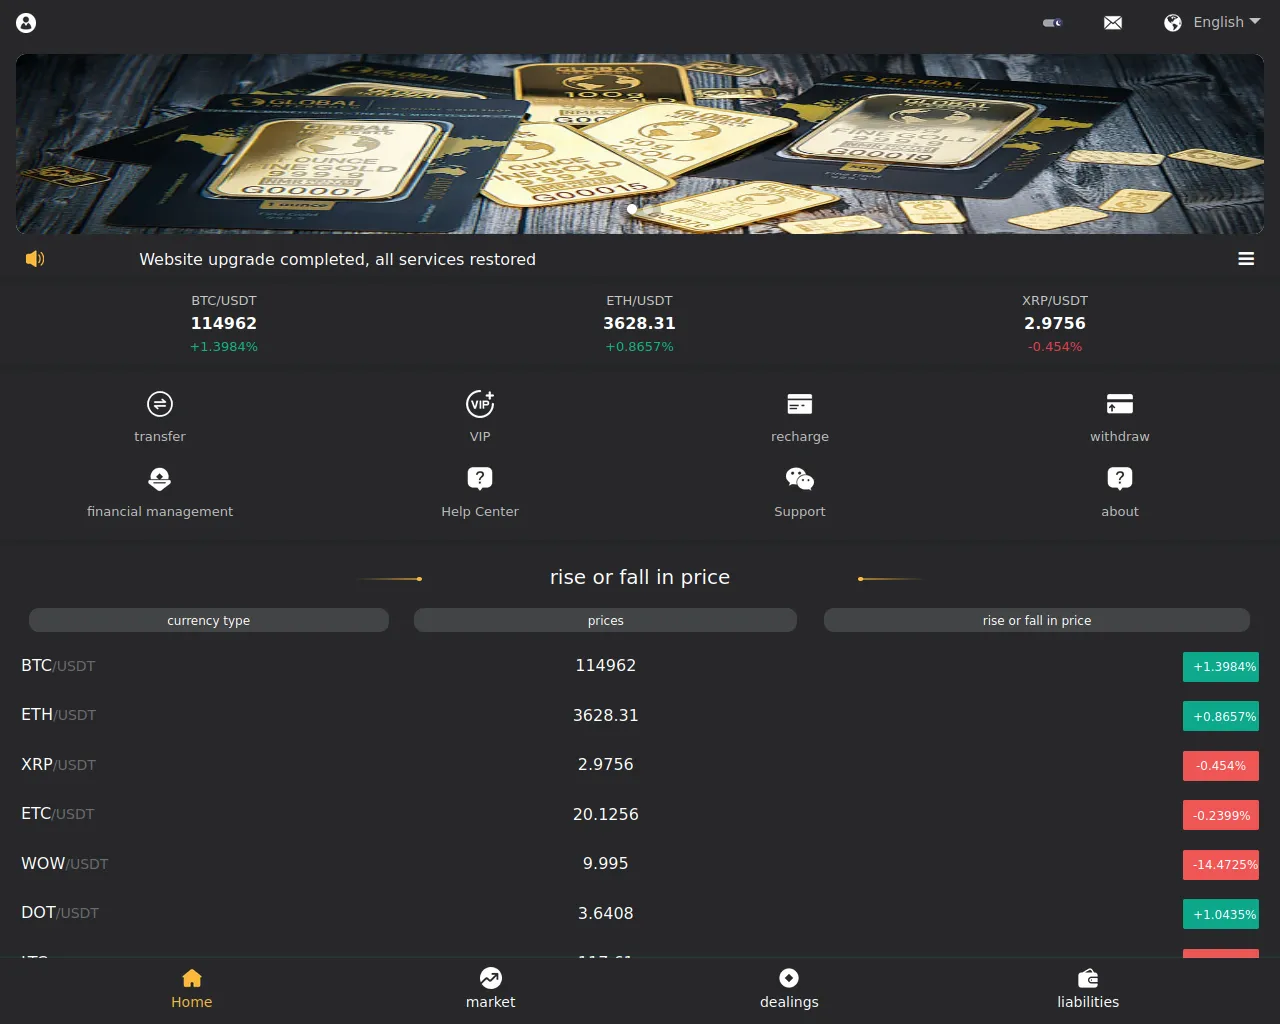Expand the English language dropdown

pyautogui.click(x=1226, y=22)
